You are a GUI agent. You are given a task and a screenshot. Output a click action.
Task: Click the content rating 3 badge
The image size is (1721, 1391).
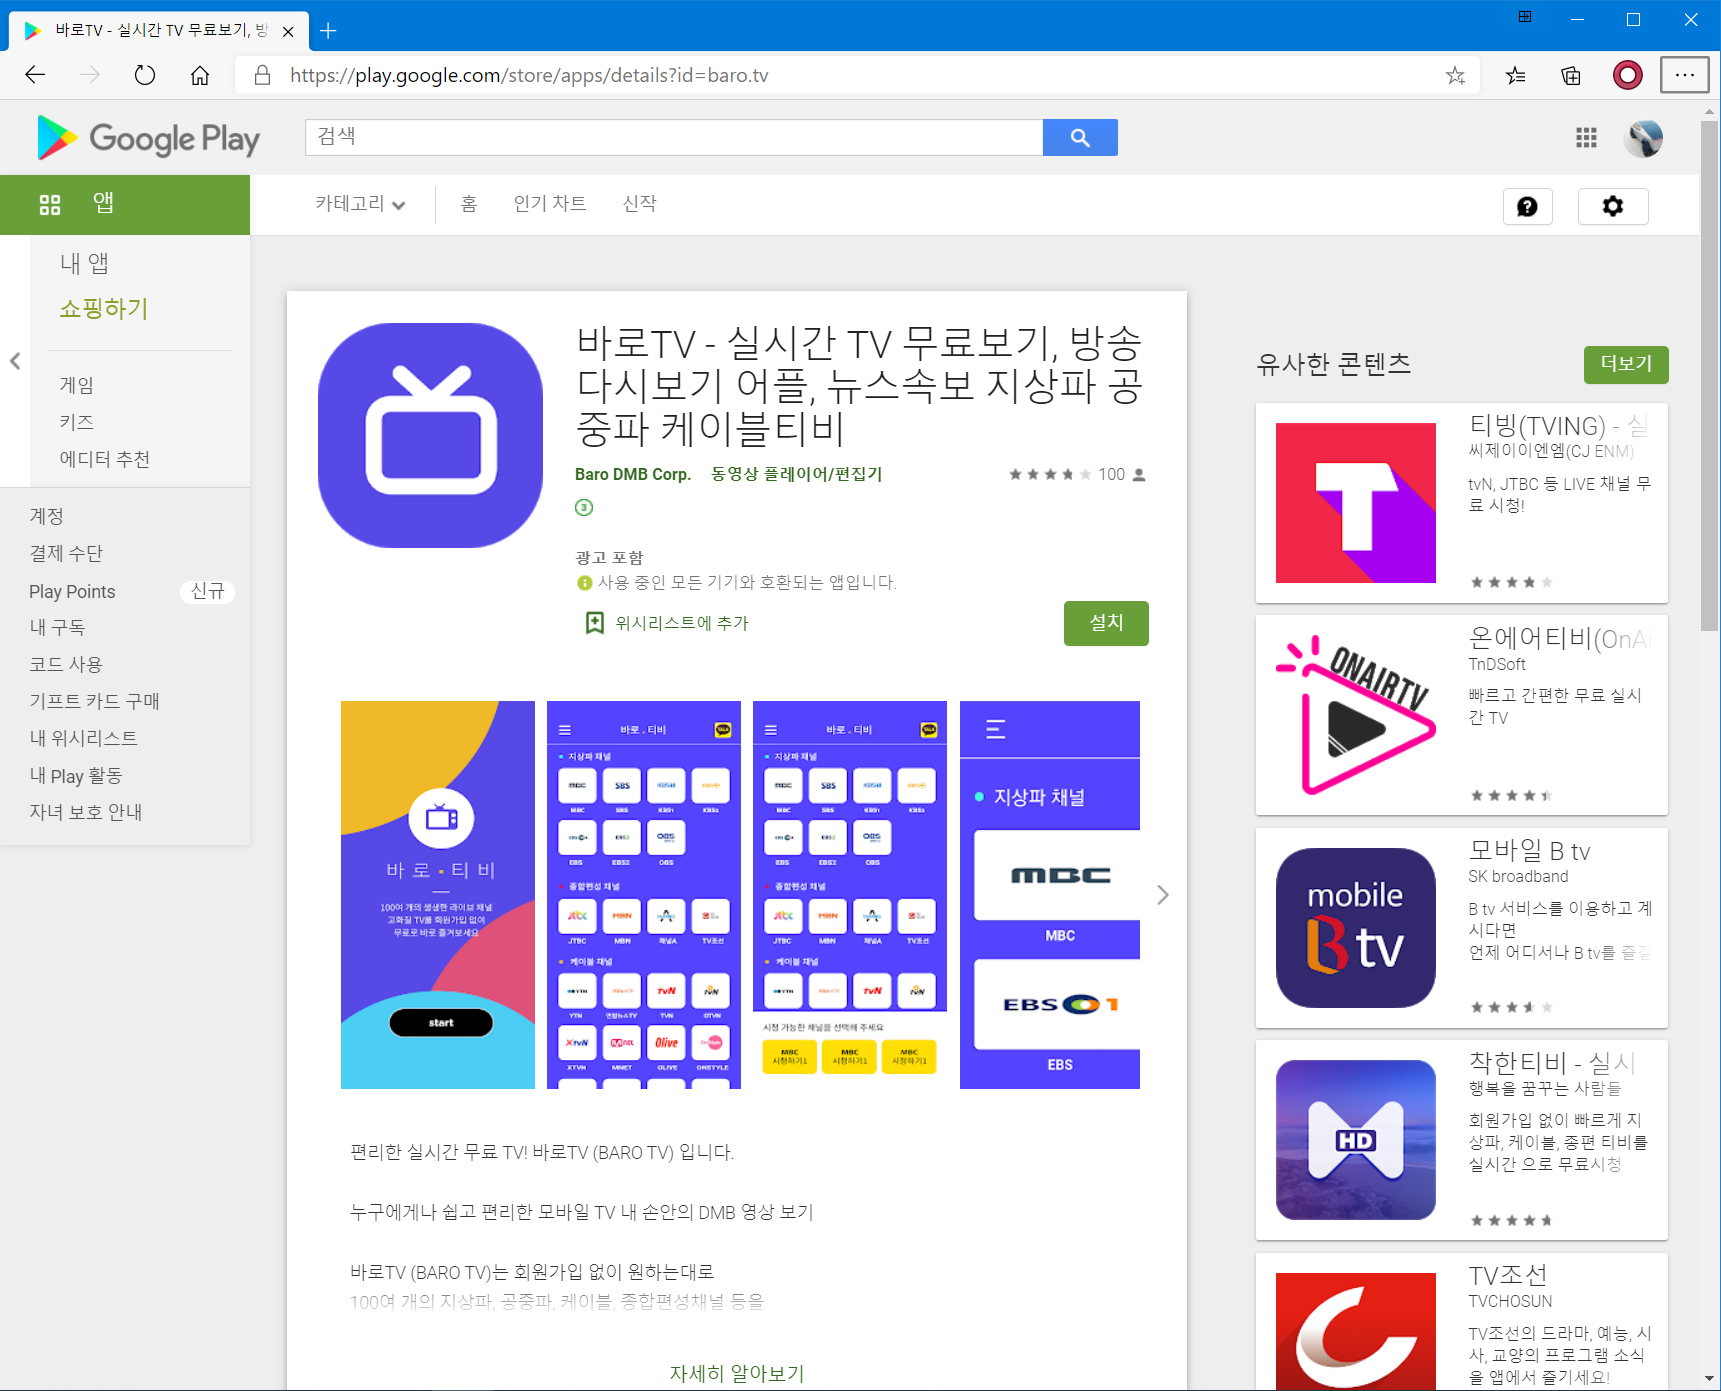tap(584, 507)
